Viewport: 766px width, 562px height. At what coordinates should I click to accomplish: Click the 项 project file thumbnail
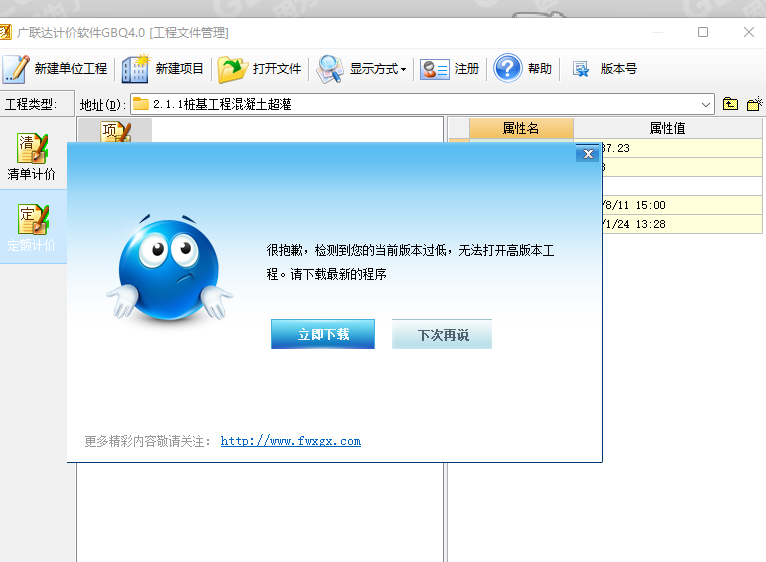tap(115, 131)
